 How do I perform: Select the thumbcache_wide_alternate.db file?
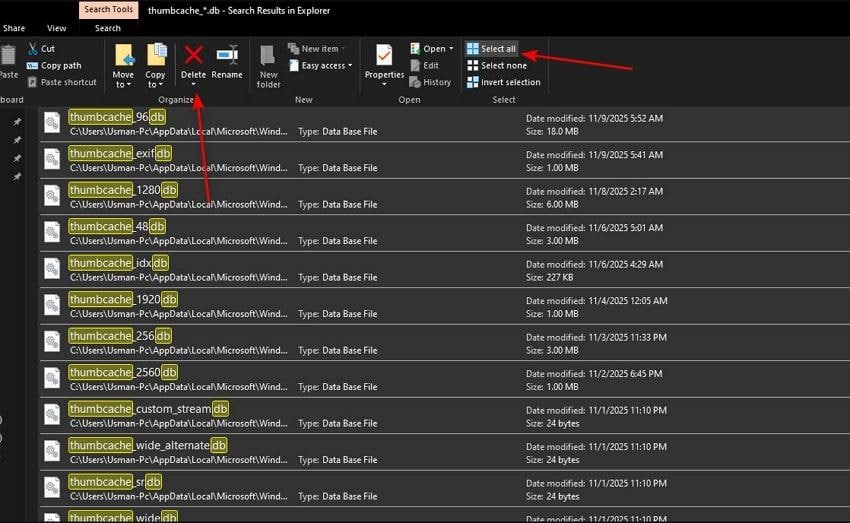point(445,452)
